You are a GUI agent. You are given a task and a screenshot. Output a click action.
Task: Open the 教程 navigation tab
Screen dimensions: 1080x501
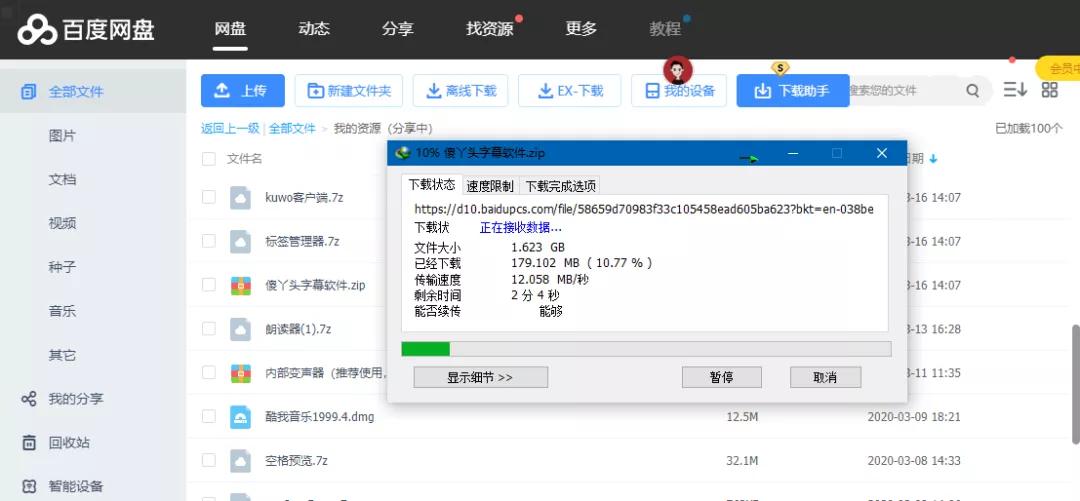[665, 29]
